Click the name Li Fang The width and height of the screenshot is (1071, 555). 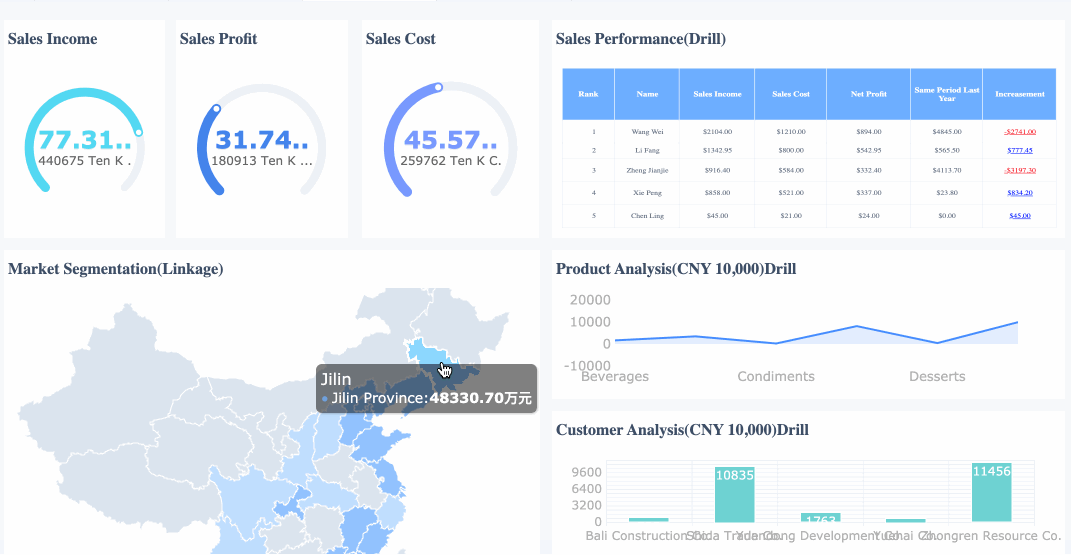[x=647, y=150]
